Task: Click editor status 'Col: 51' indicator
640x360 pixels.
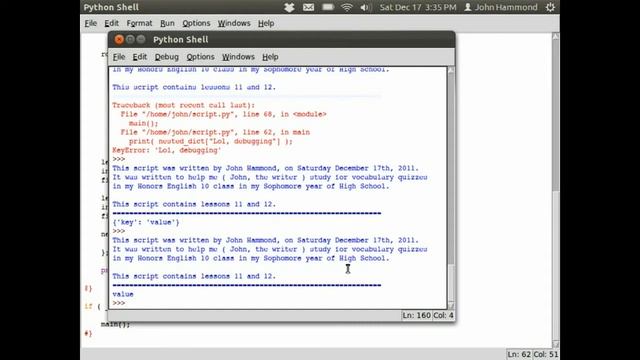Action: (x=545, y=354)
